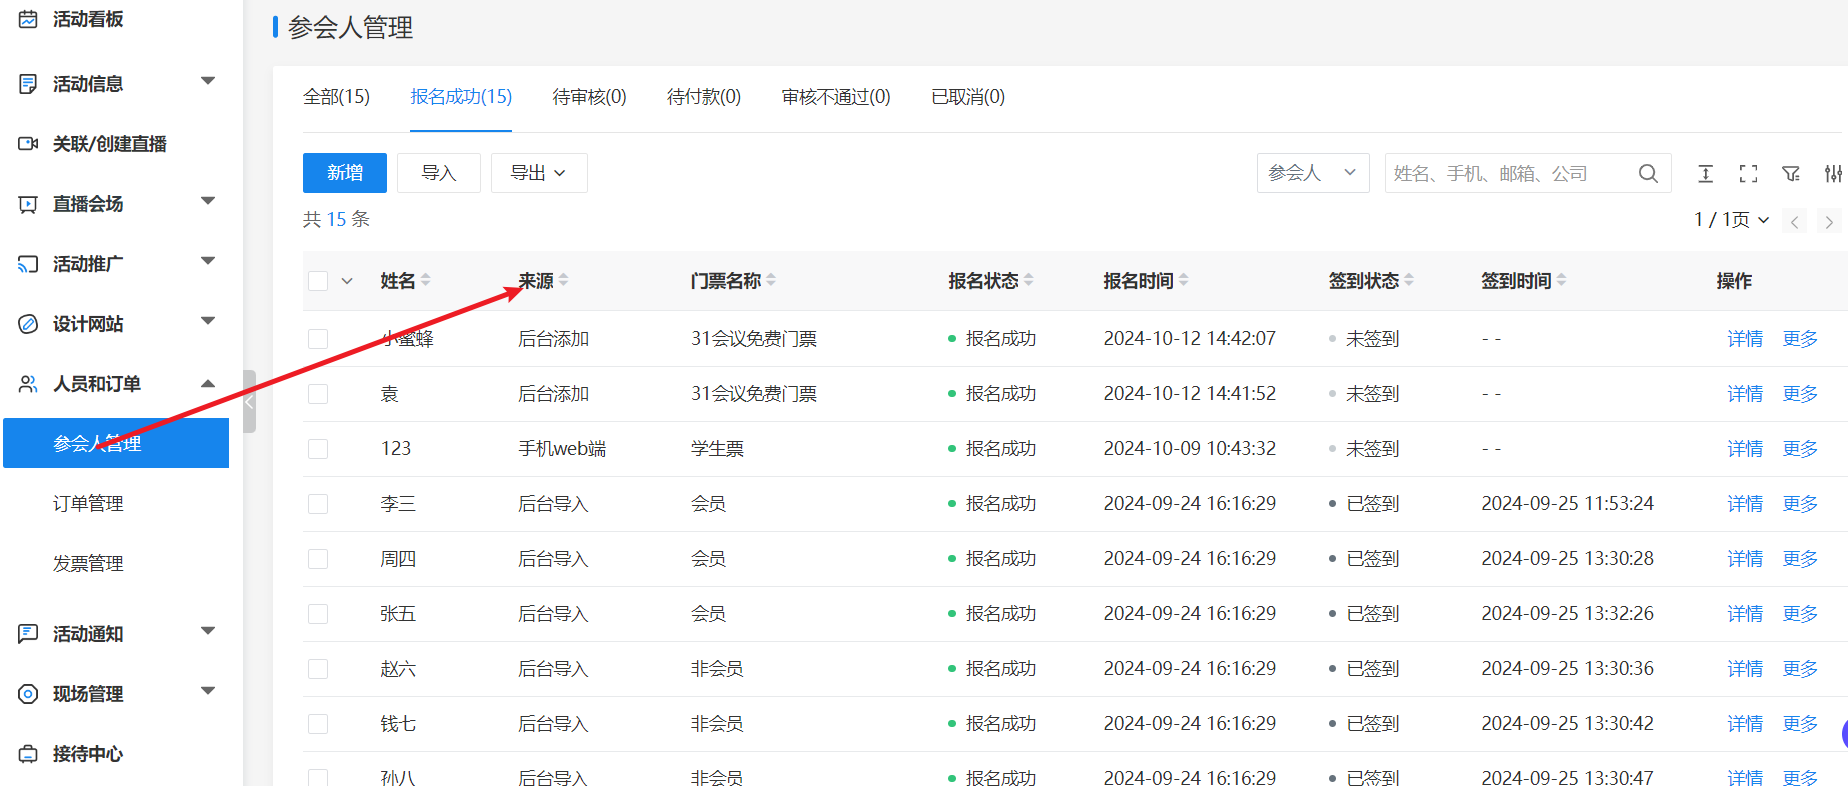Screen dimensions: 1848x786
Task: Click the row height adjustment icon
Action: point(1705,174)
